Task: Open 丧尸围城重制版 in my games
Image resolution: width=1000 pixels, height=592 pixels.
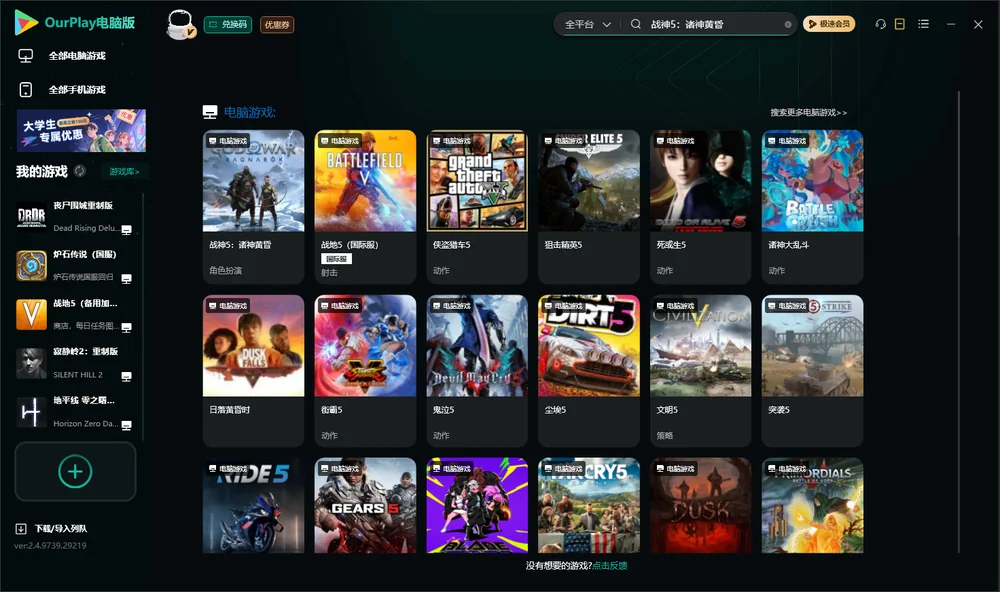Action: tap(75, 216)
